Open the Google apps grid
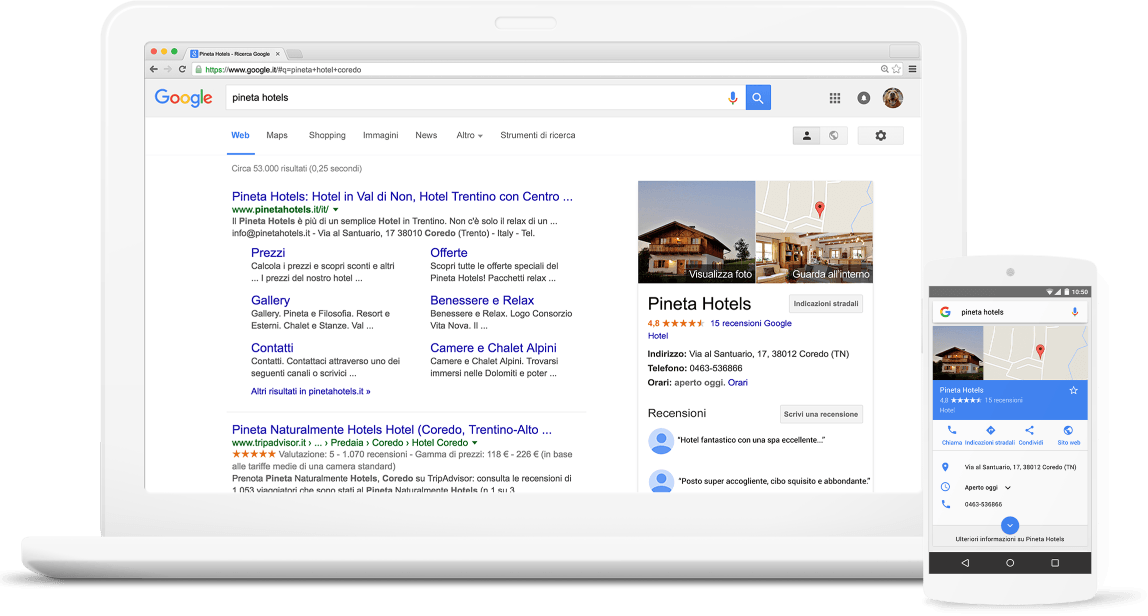Screen dimensions: 1148x616 click(x=835, y=98)
